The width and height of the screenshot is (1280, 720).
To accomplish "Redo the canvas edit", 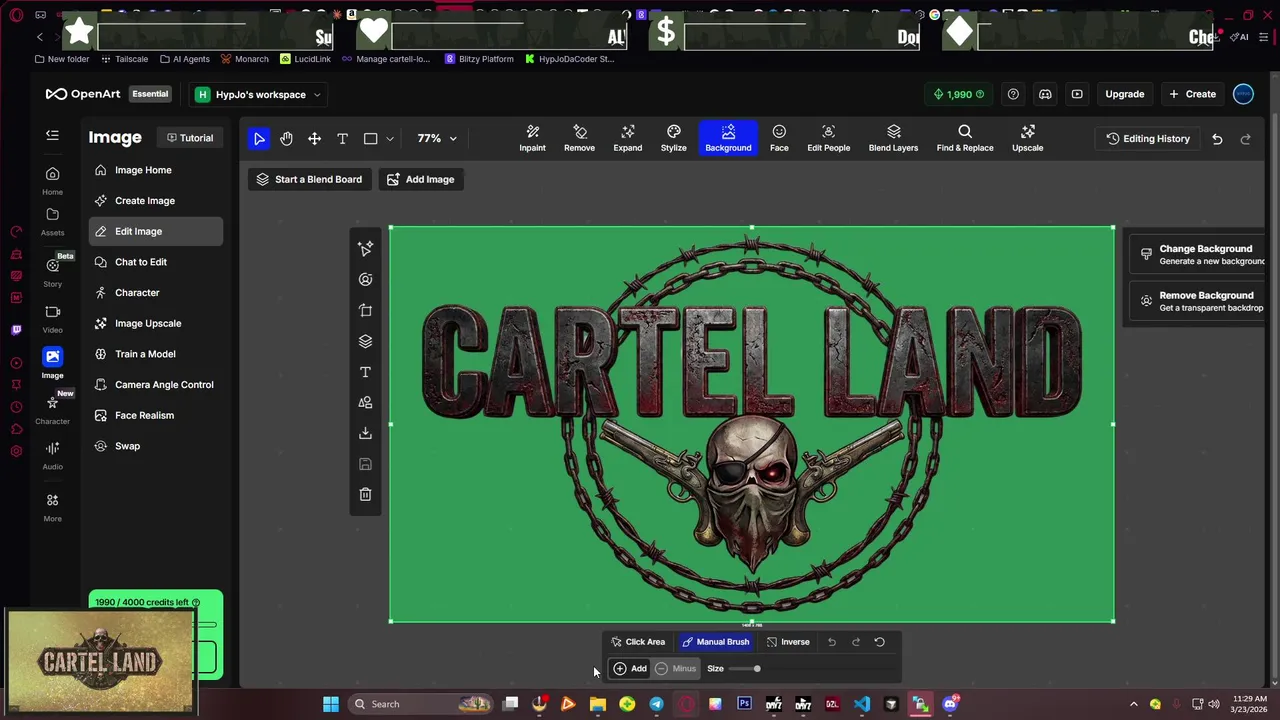I will coord(1245,139).
